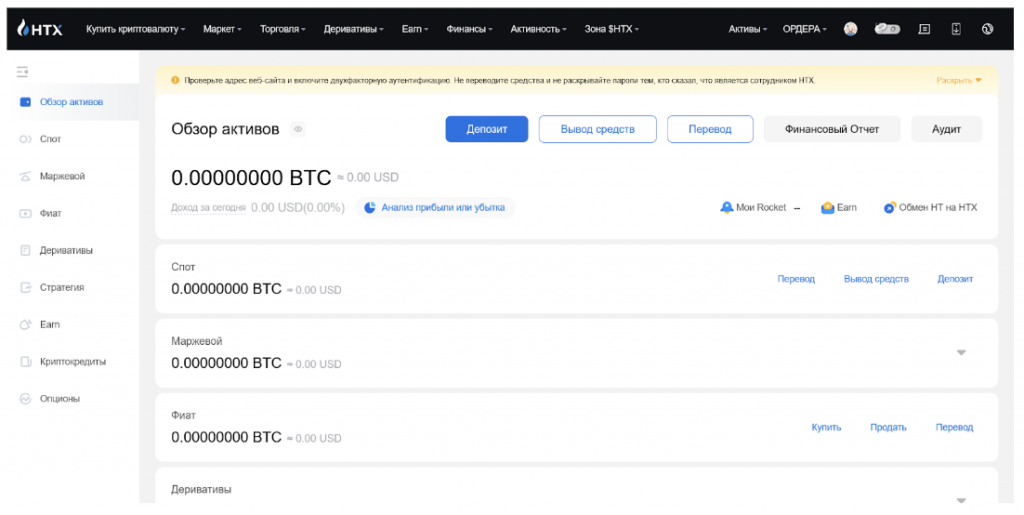Click the blue Депозит button
The width and height of the screenshot is (1024, 515).
[x=486, y=129]
